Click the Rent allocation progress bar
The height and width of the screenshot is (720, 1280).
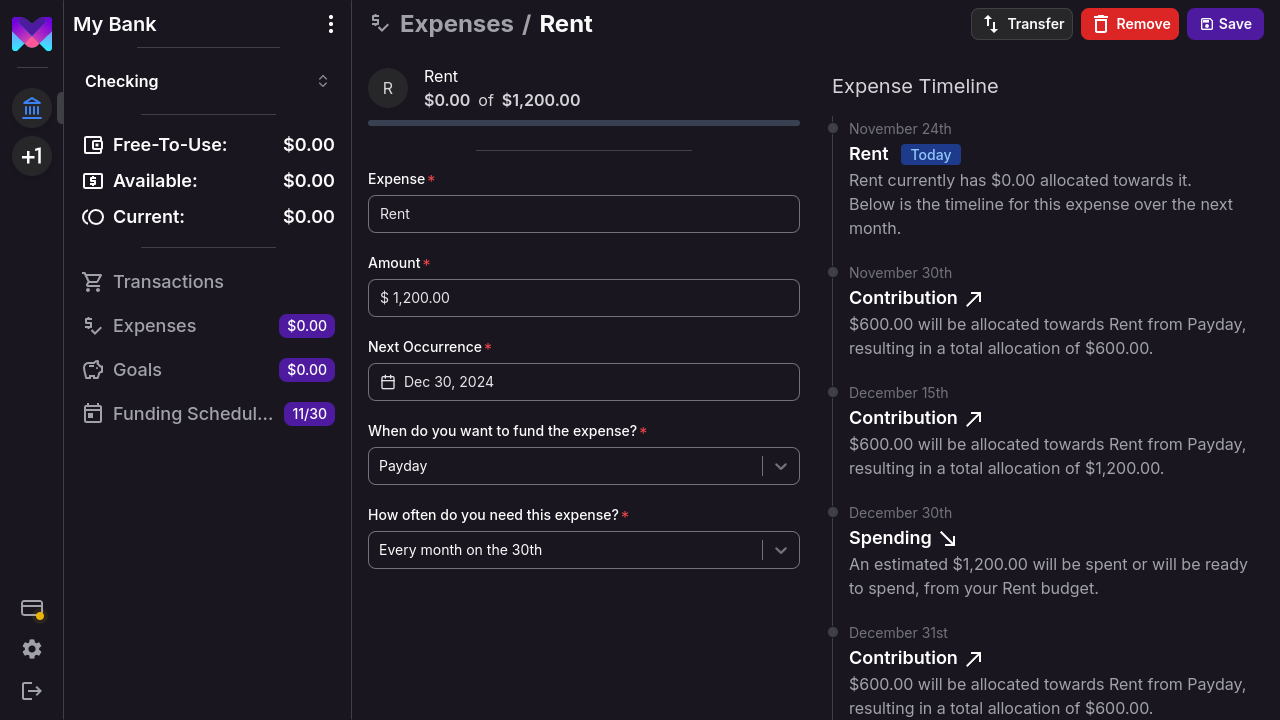[x=583, y=123]
